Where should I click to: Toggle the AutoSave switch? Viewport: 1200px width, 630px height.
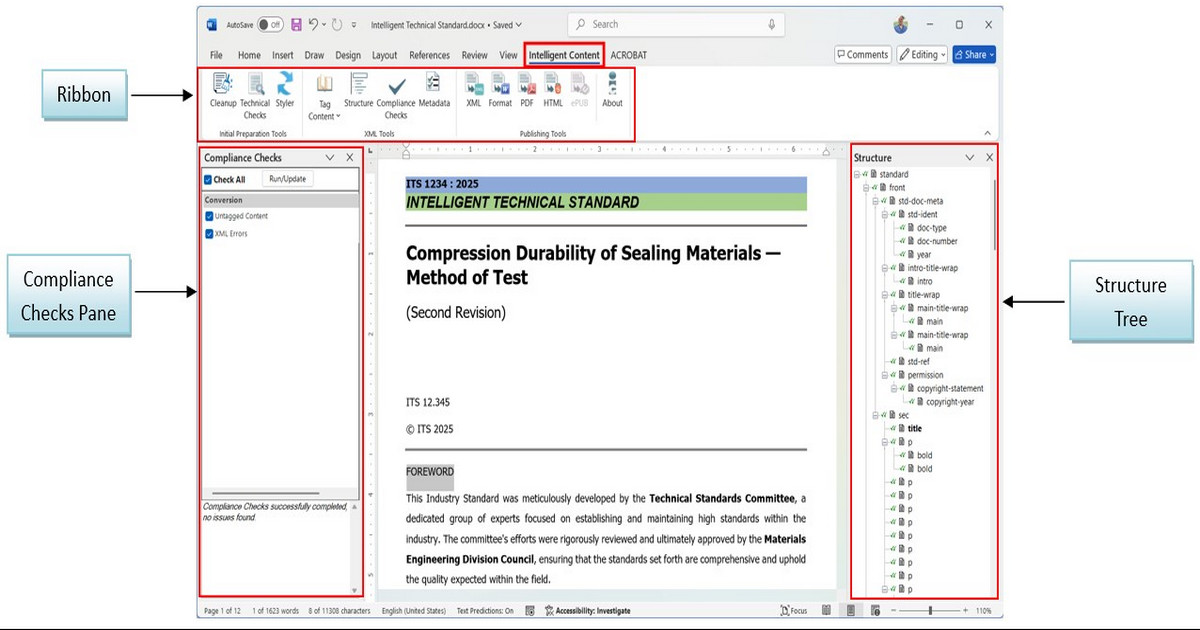click(x=269, y=24)
